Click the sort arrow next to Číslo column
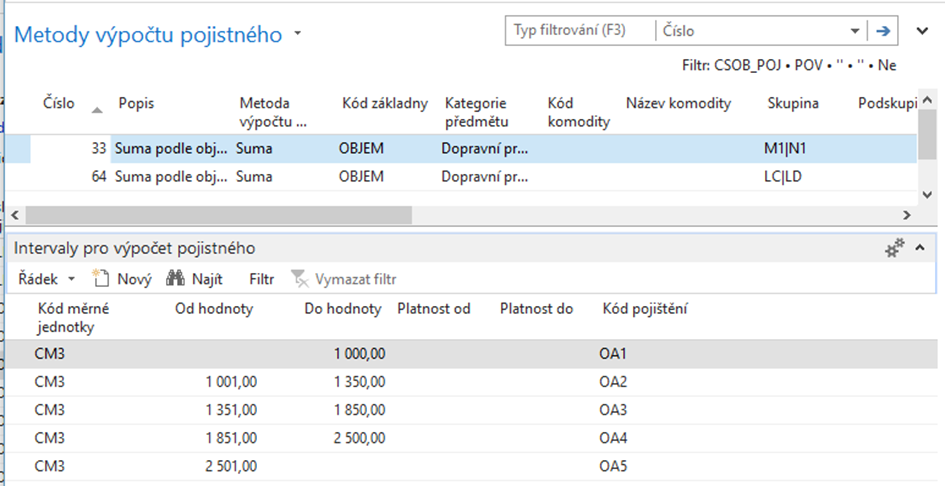Viewport: 945px width, 486px height. (97, 109)
